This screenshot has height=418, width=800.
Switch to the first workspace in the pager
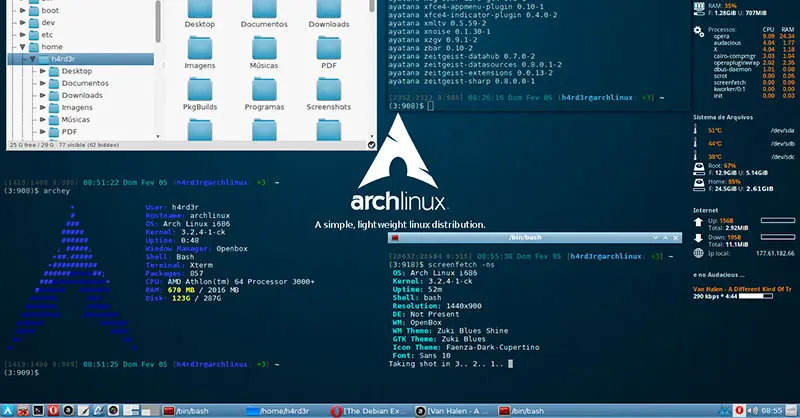[x=131, y=410]
